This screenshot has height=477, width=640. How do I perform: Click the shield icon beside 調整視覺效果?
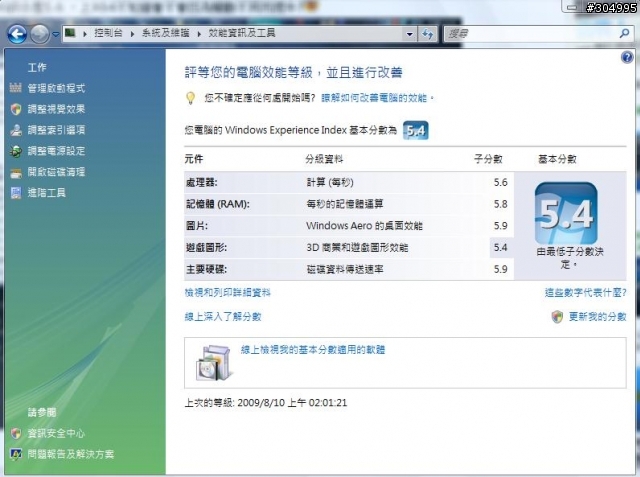pos(16,109)
